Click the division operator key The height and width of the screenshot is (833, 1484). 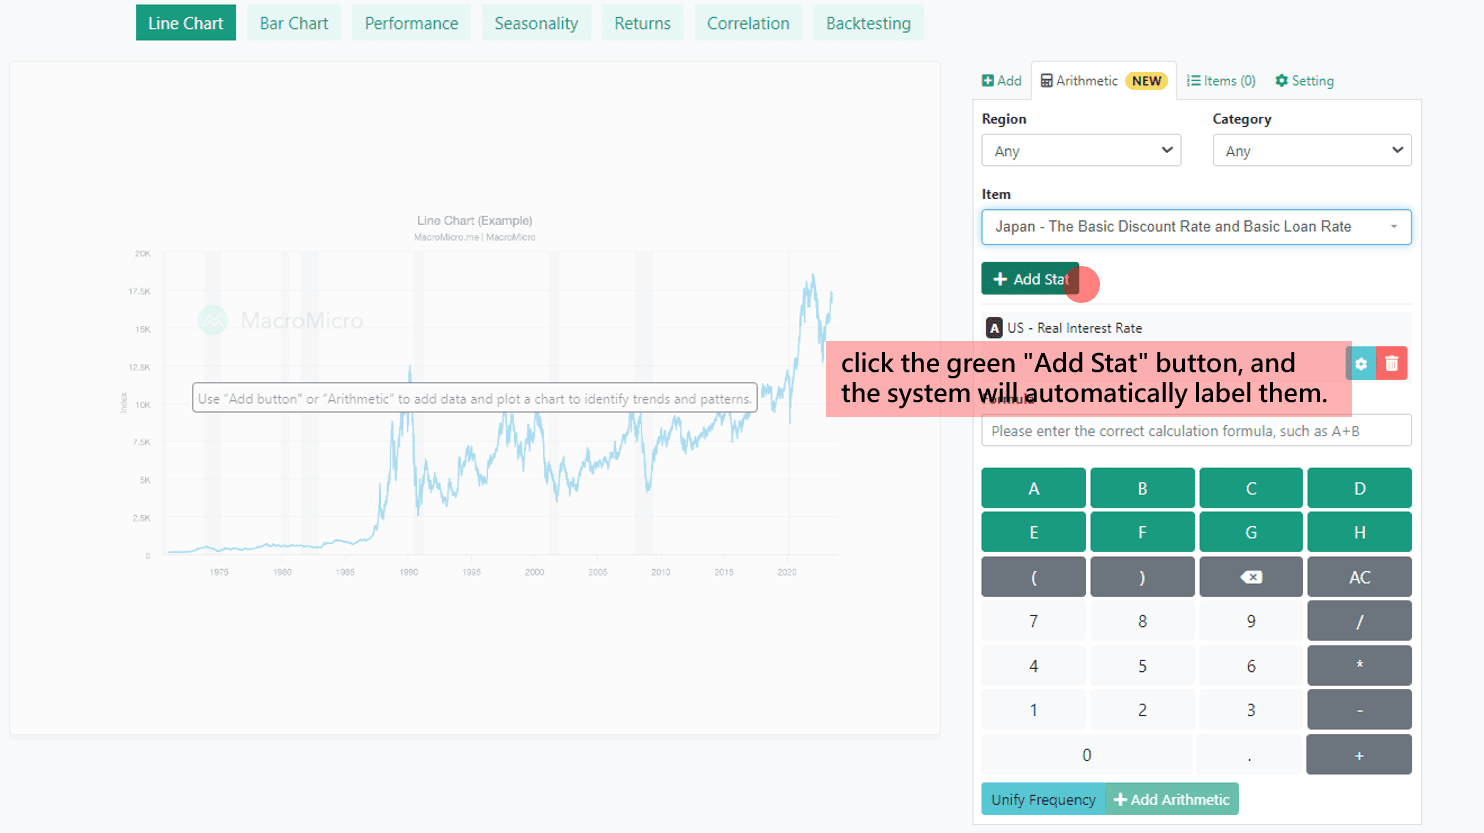[1359, 622]
